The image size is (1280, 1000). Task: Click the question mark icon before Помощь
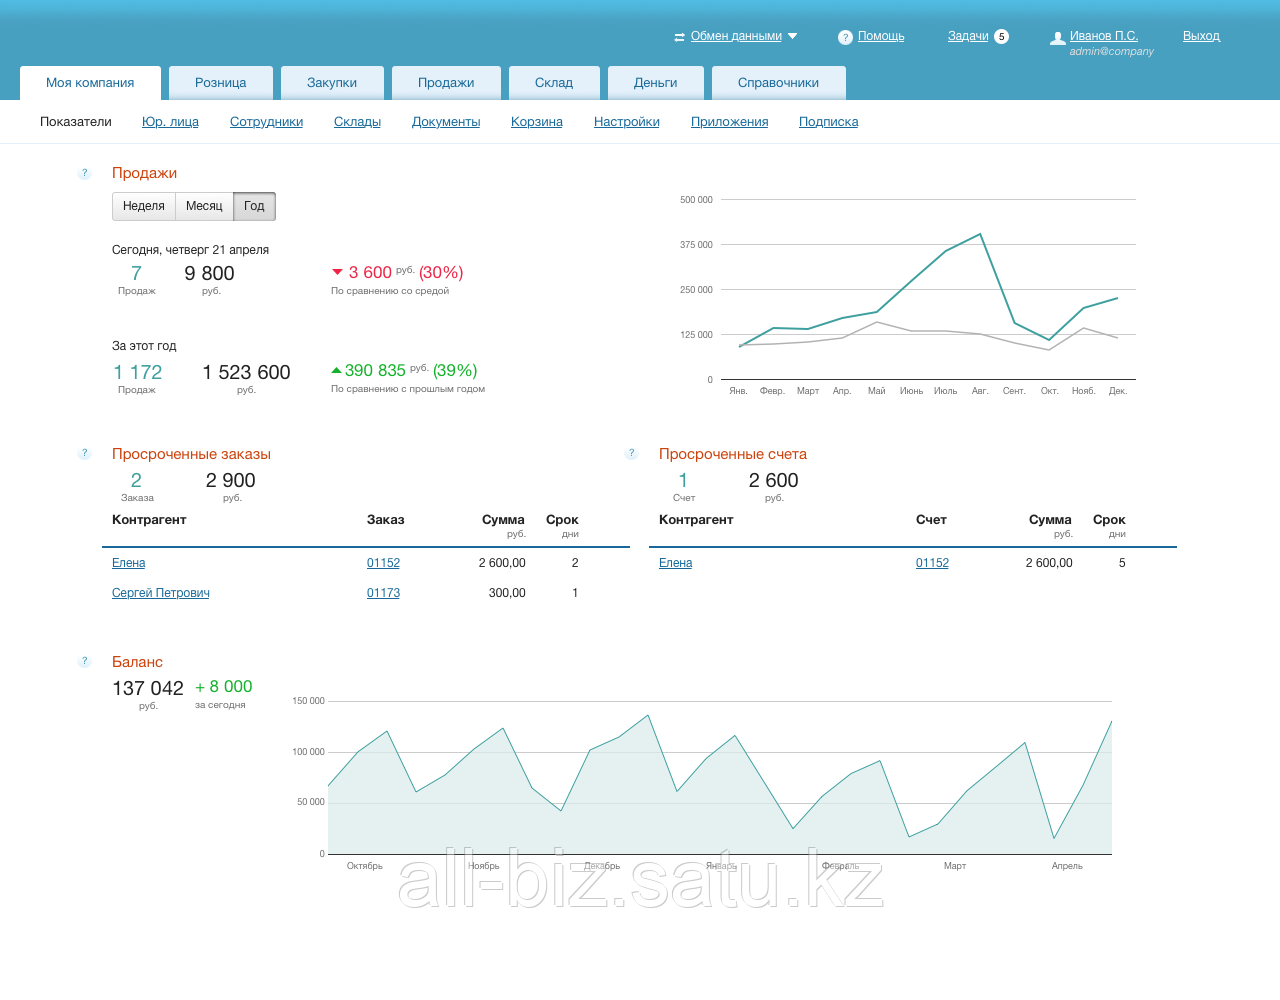point(845,37)
